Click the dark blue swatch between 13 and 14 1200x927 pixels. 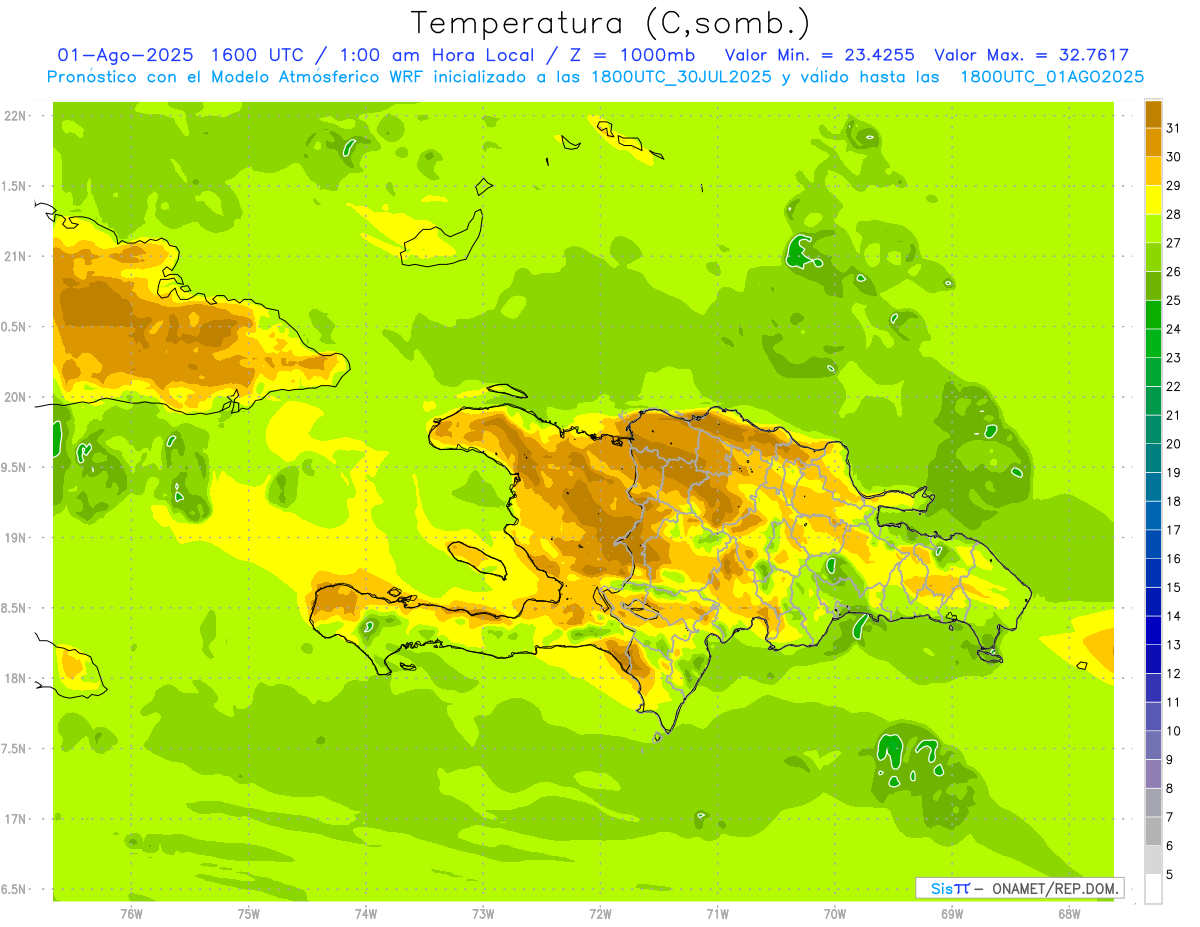(1153, 630)
